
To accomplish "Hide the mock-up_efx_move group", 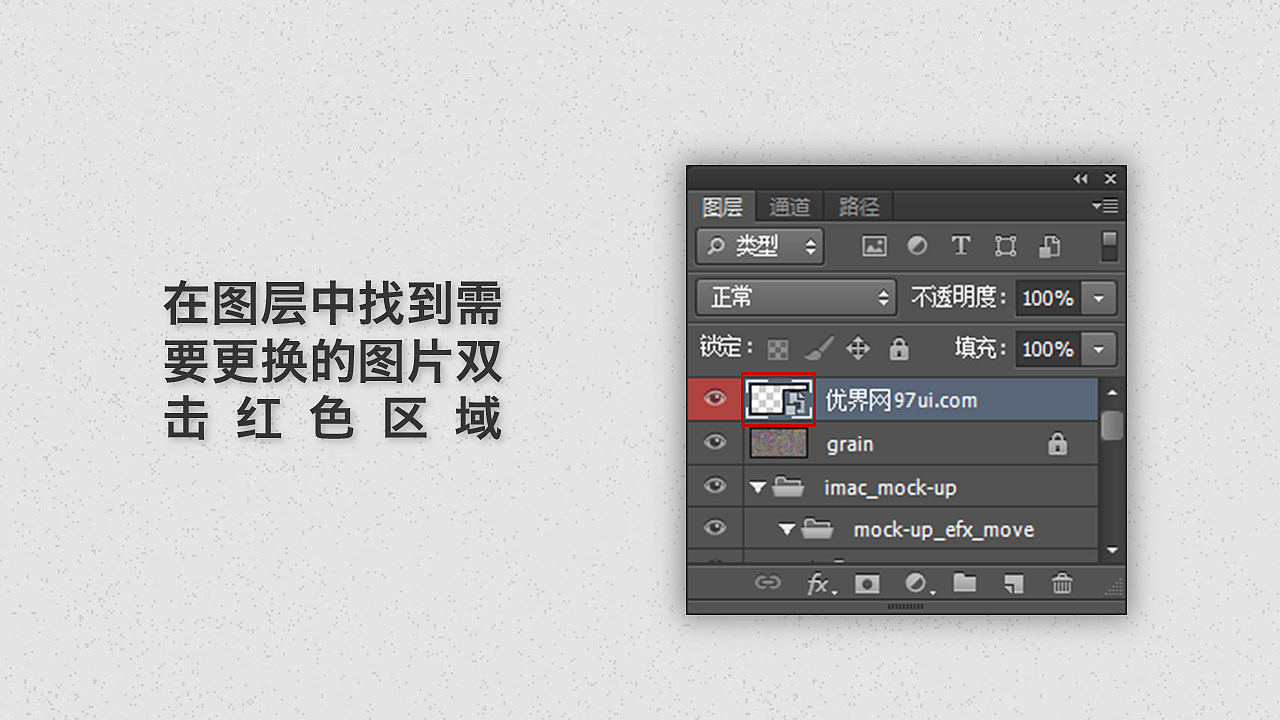I will pos(714,528).
